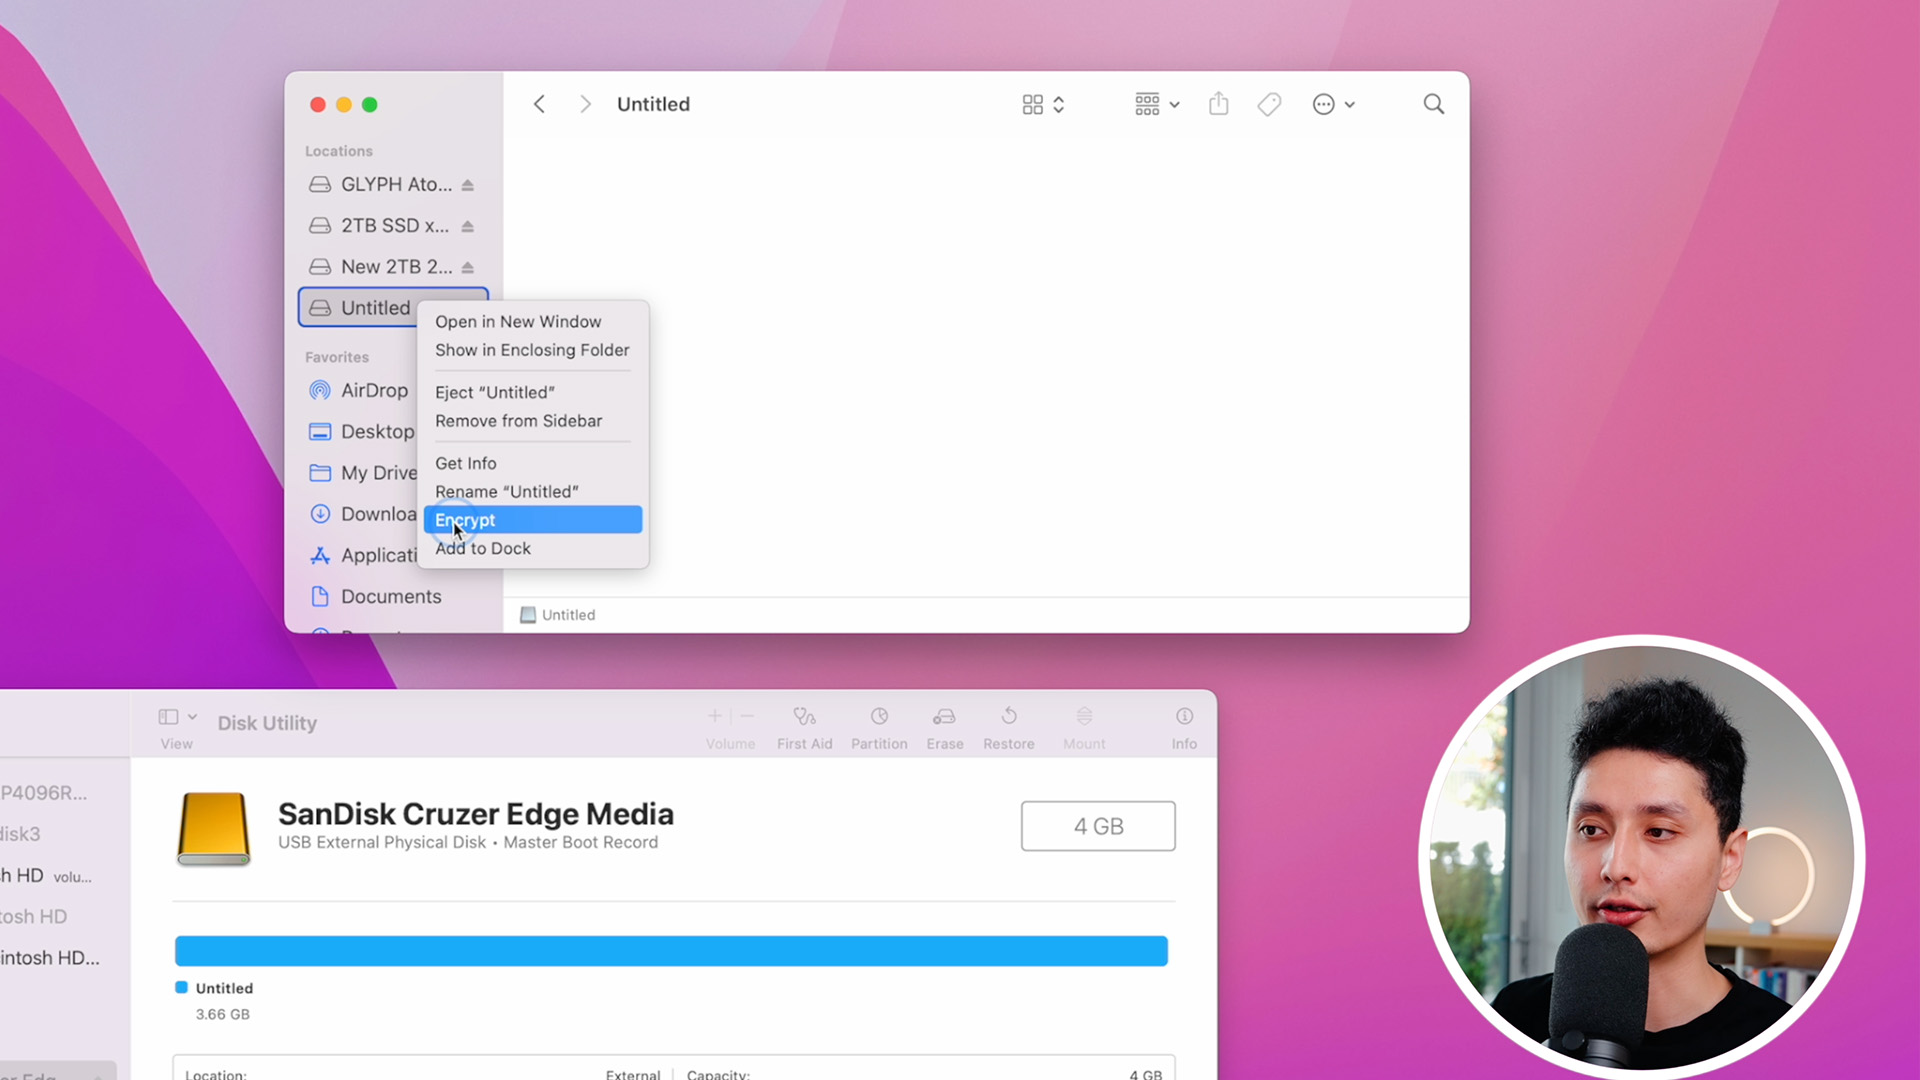Open Finder group-by options dropdown

click(x=1157, y=104)
